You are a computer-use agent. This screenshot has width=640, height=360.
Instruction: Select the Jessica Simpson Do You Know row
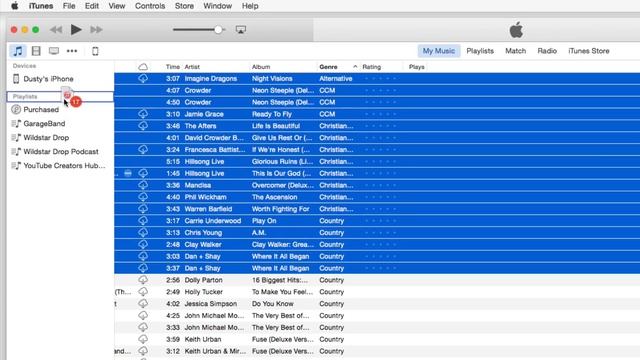377,304
